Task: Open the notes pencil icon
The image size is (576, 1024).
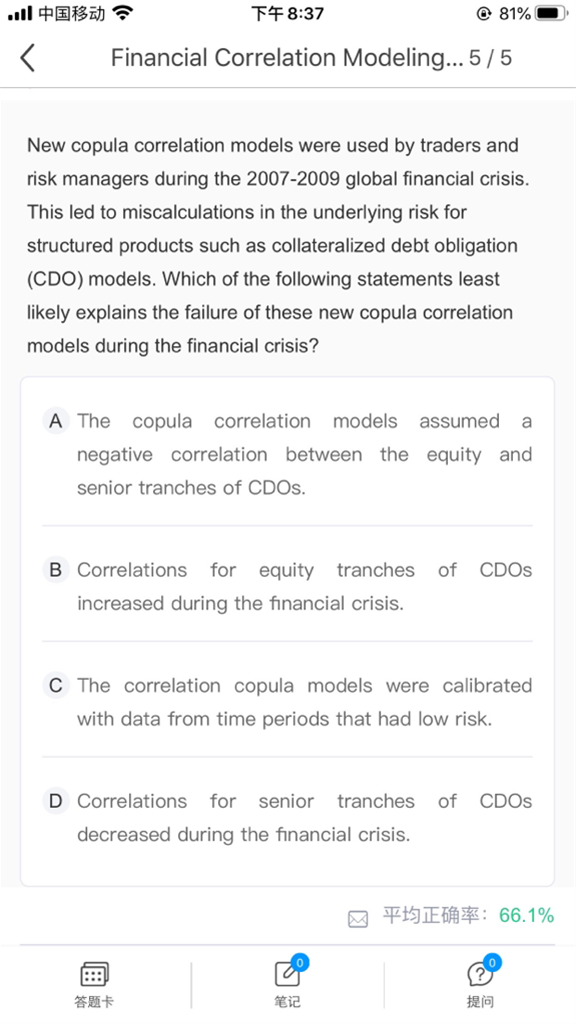Action: 287,974
